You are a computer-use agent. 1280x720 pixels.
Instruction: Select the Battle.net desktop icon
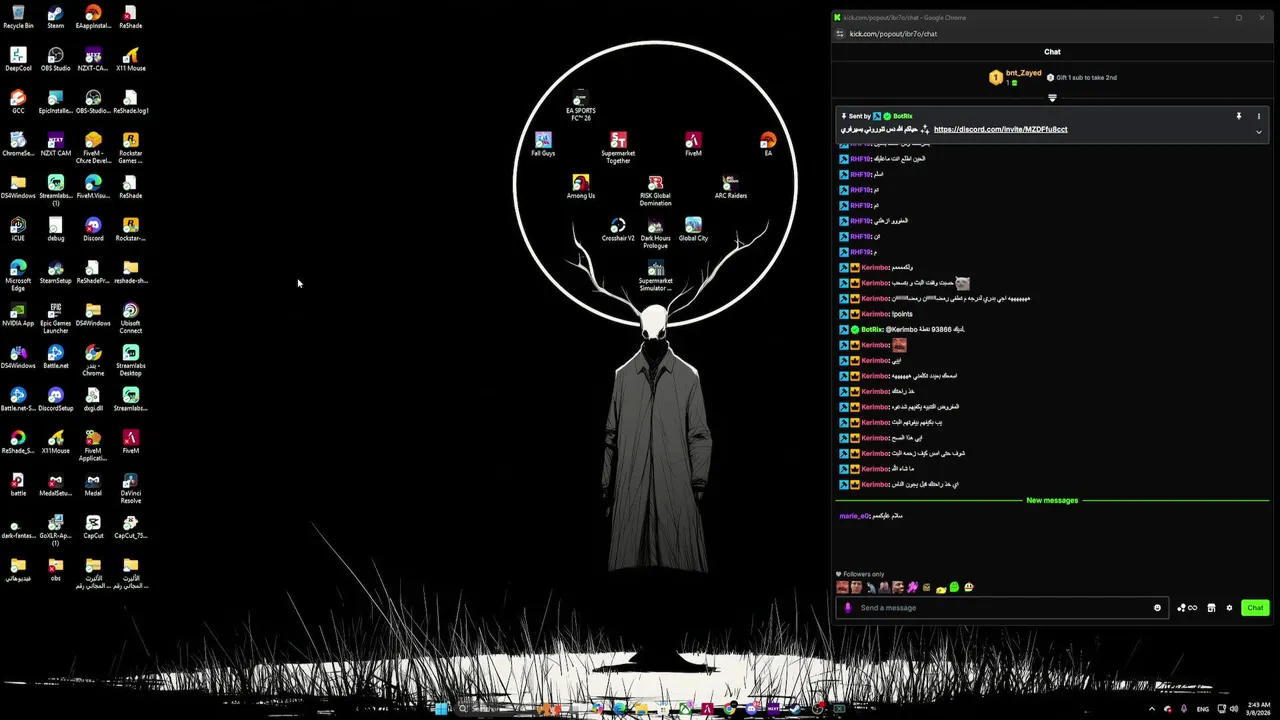(55, 356)
